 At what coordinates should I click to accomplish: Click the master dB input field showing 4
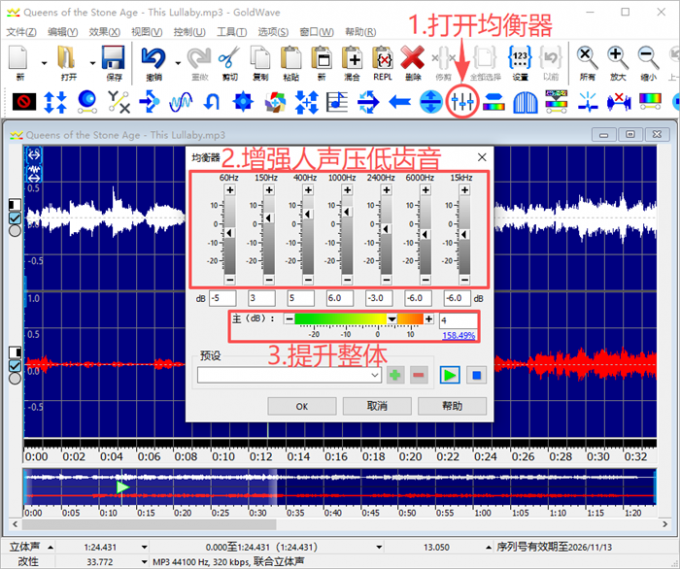click(458, 321)
